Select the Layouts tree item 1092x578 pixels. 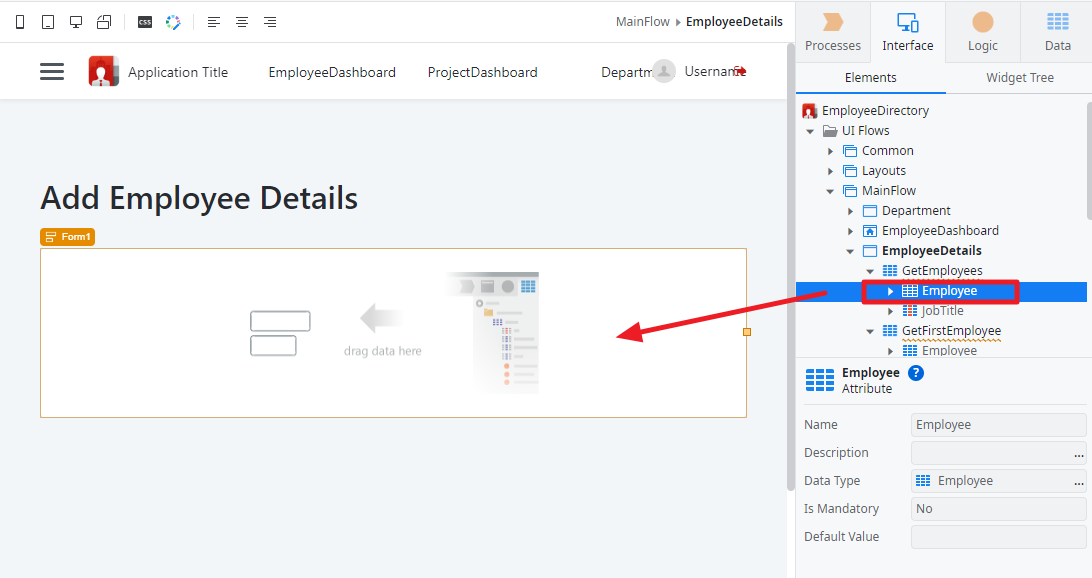point(884,171)
